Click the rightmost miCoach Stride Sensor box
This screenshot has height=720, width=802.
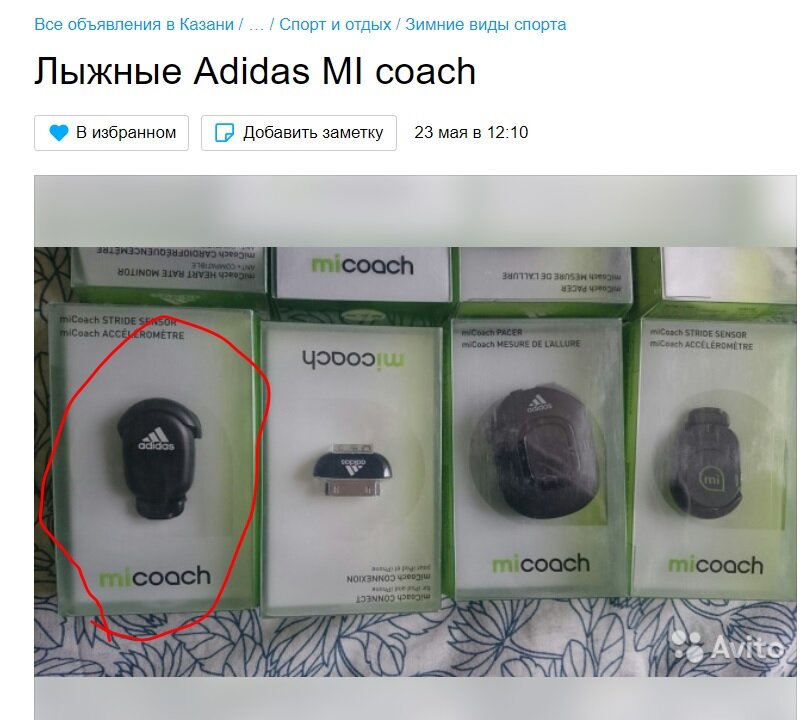(715, 458)
